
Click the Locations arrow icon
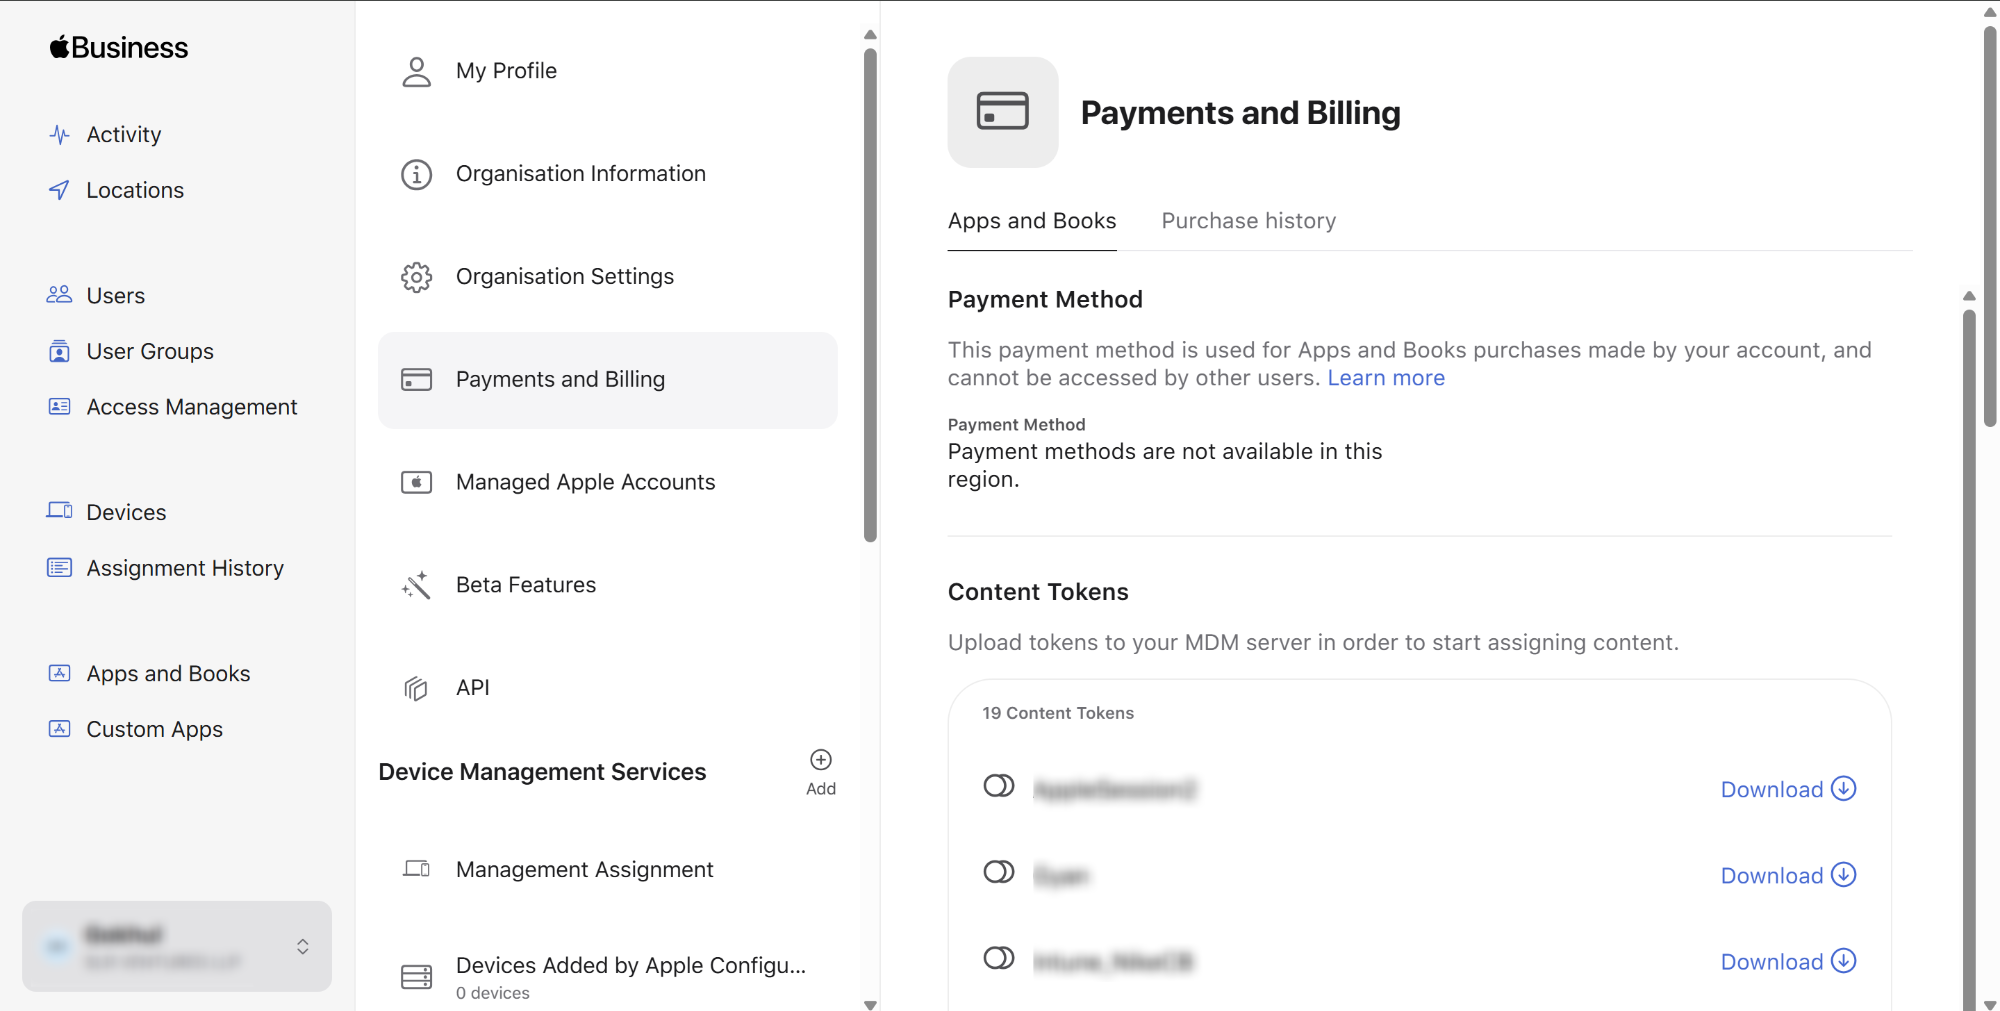[x=60, y=190]
